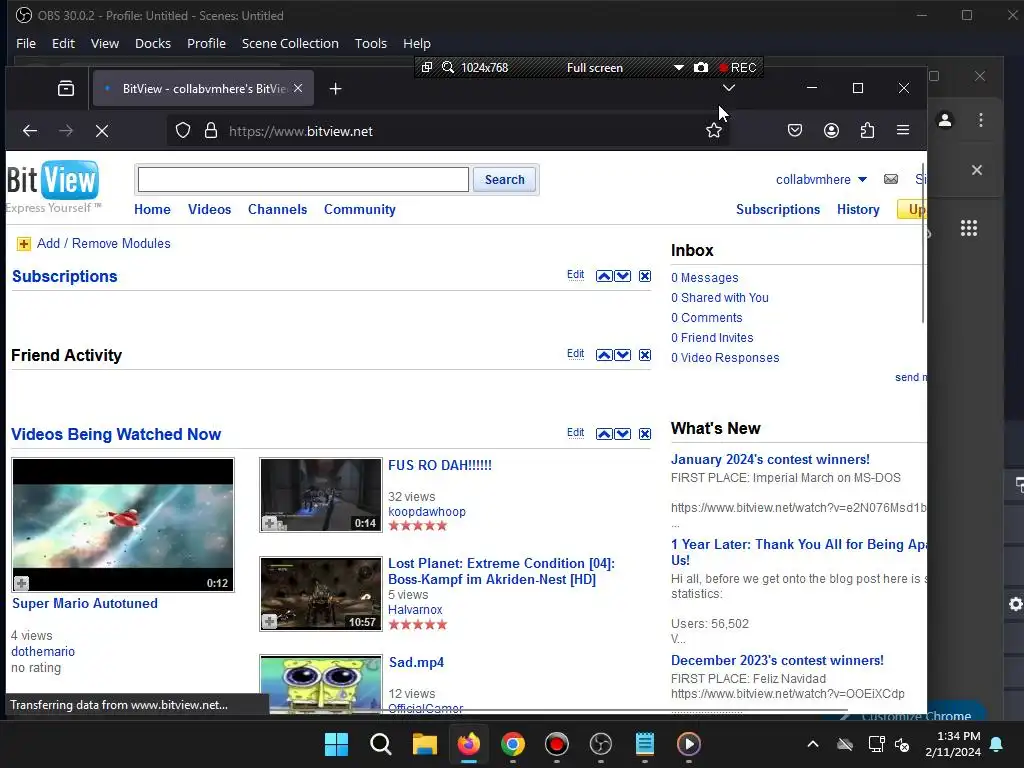1024x768 pixels.
Task: Move Videos Being Watched Now module up
Action: pos(604,434)
